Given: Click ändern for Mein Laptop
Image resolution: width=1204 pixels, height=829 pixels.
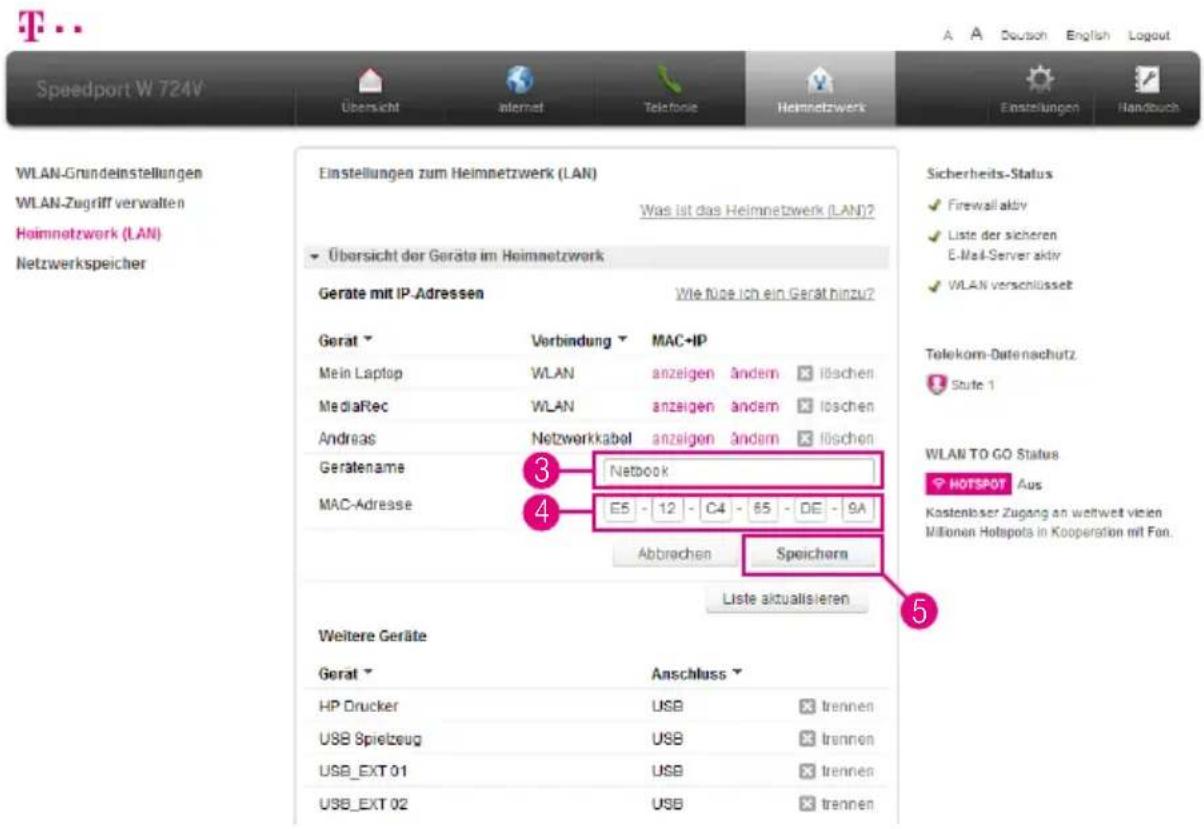Looking at the screenshot, I should tap(754, 374).
